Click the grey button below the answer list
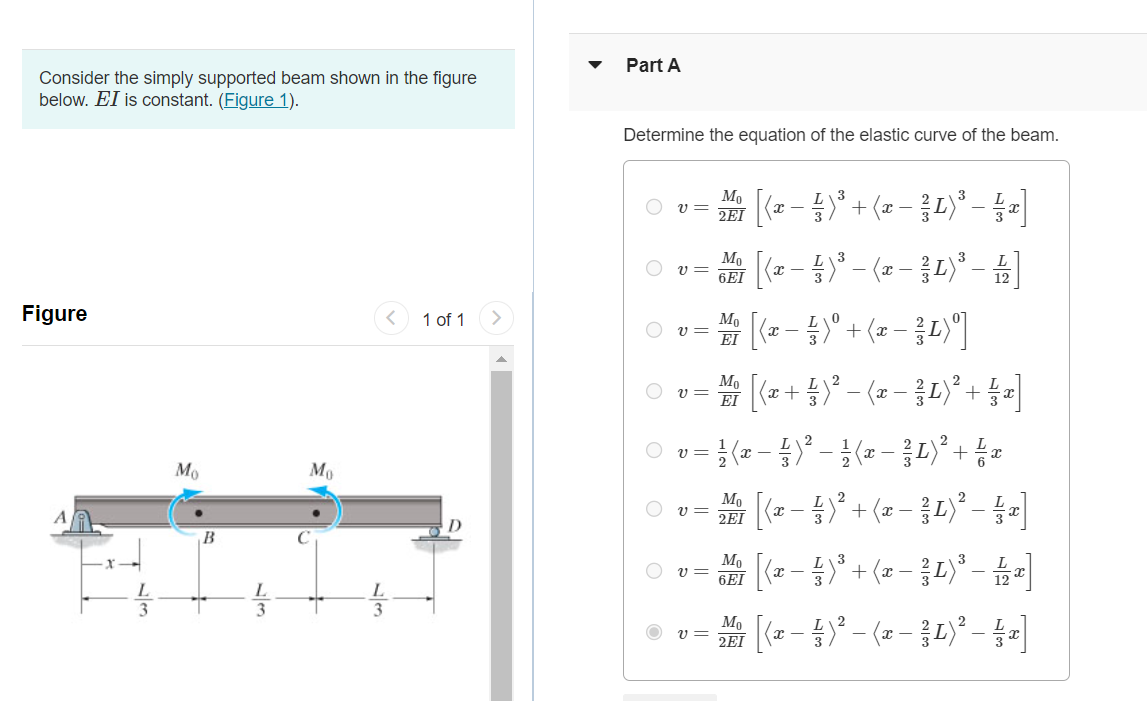The height and width of the screenshot is (701, 1147). click(x=669, y=697)
